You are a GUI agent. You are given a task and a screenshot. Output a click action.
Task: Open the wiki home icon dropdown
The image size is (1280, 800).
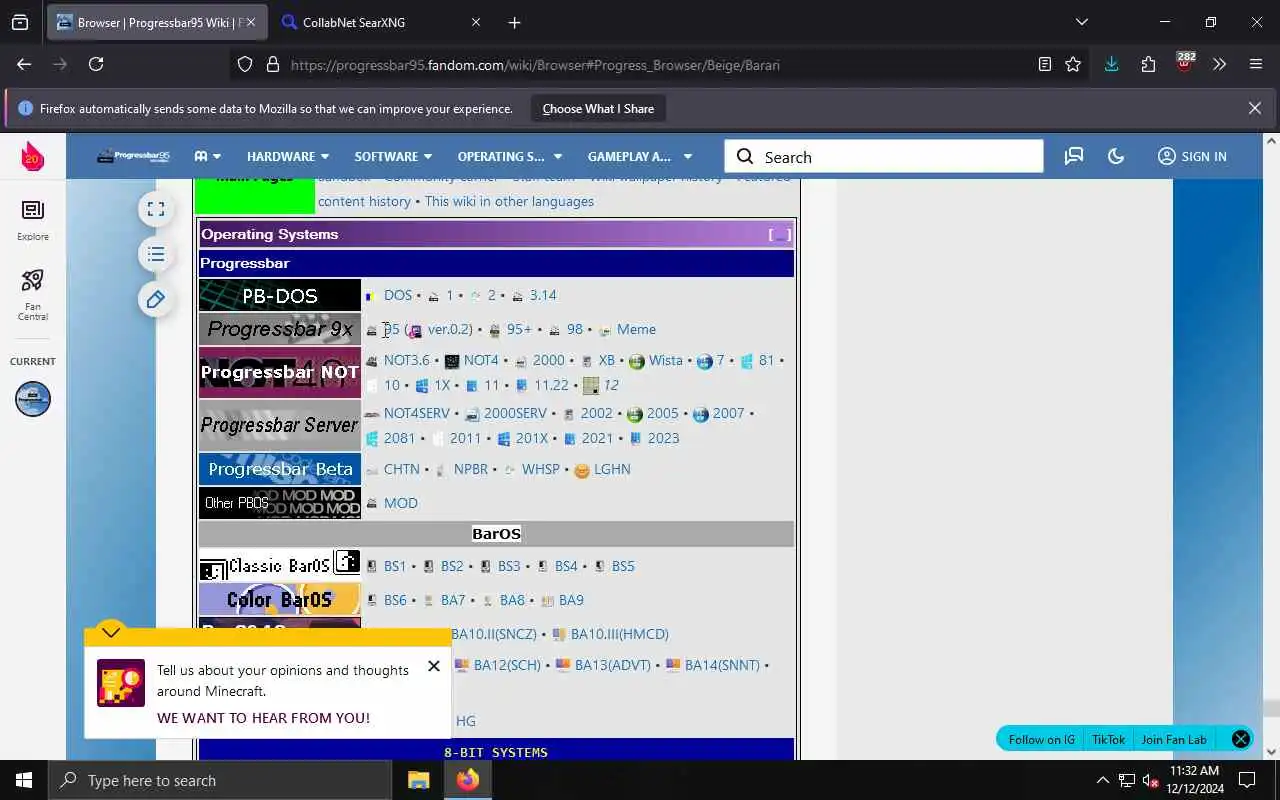(x=208, y=156)
